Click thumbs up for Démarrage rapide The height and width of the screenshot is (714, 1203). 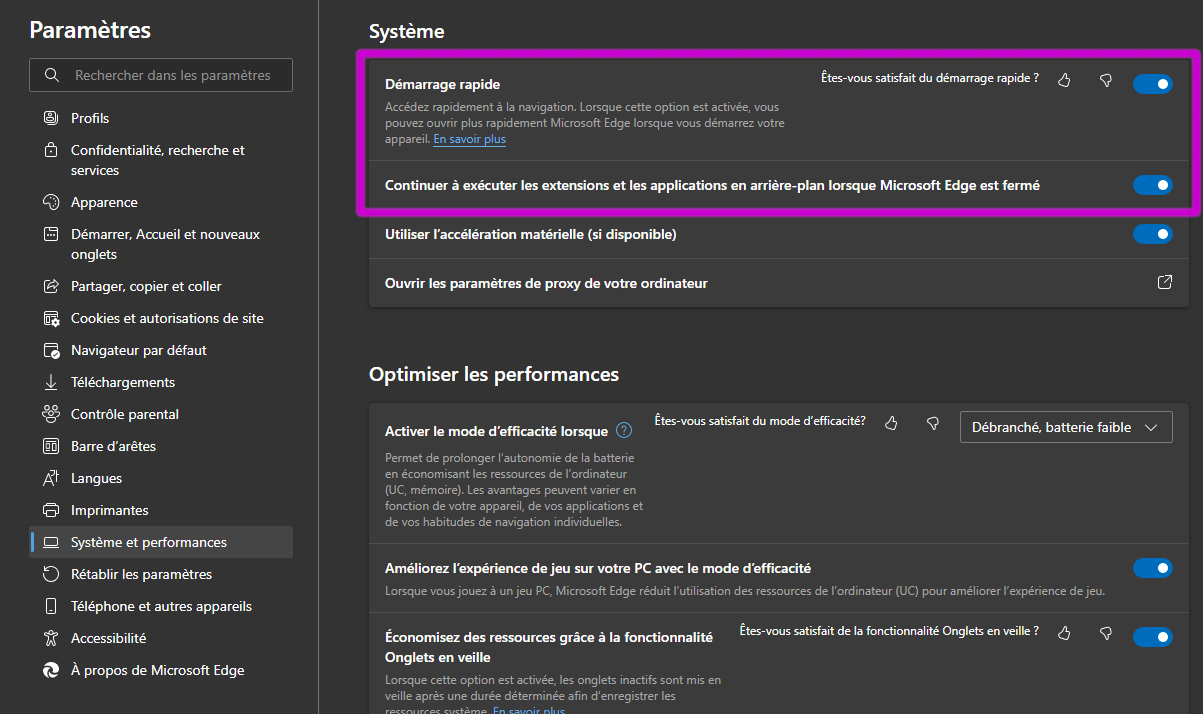(1064, 81)
